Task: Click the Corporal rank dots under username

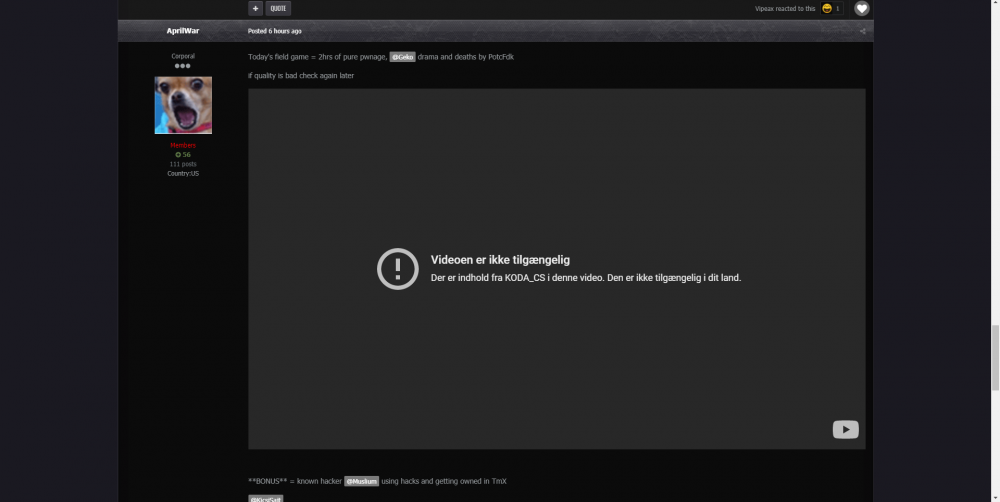Action: (183, 66)
